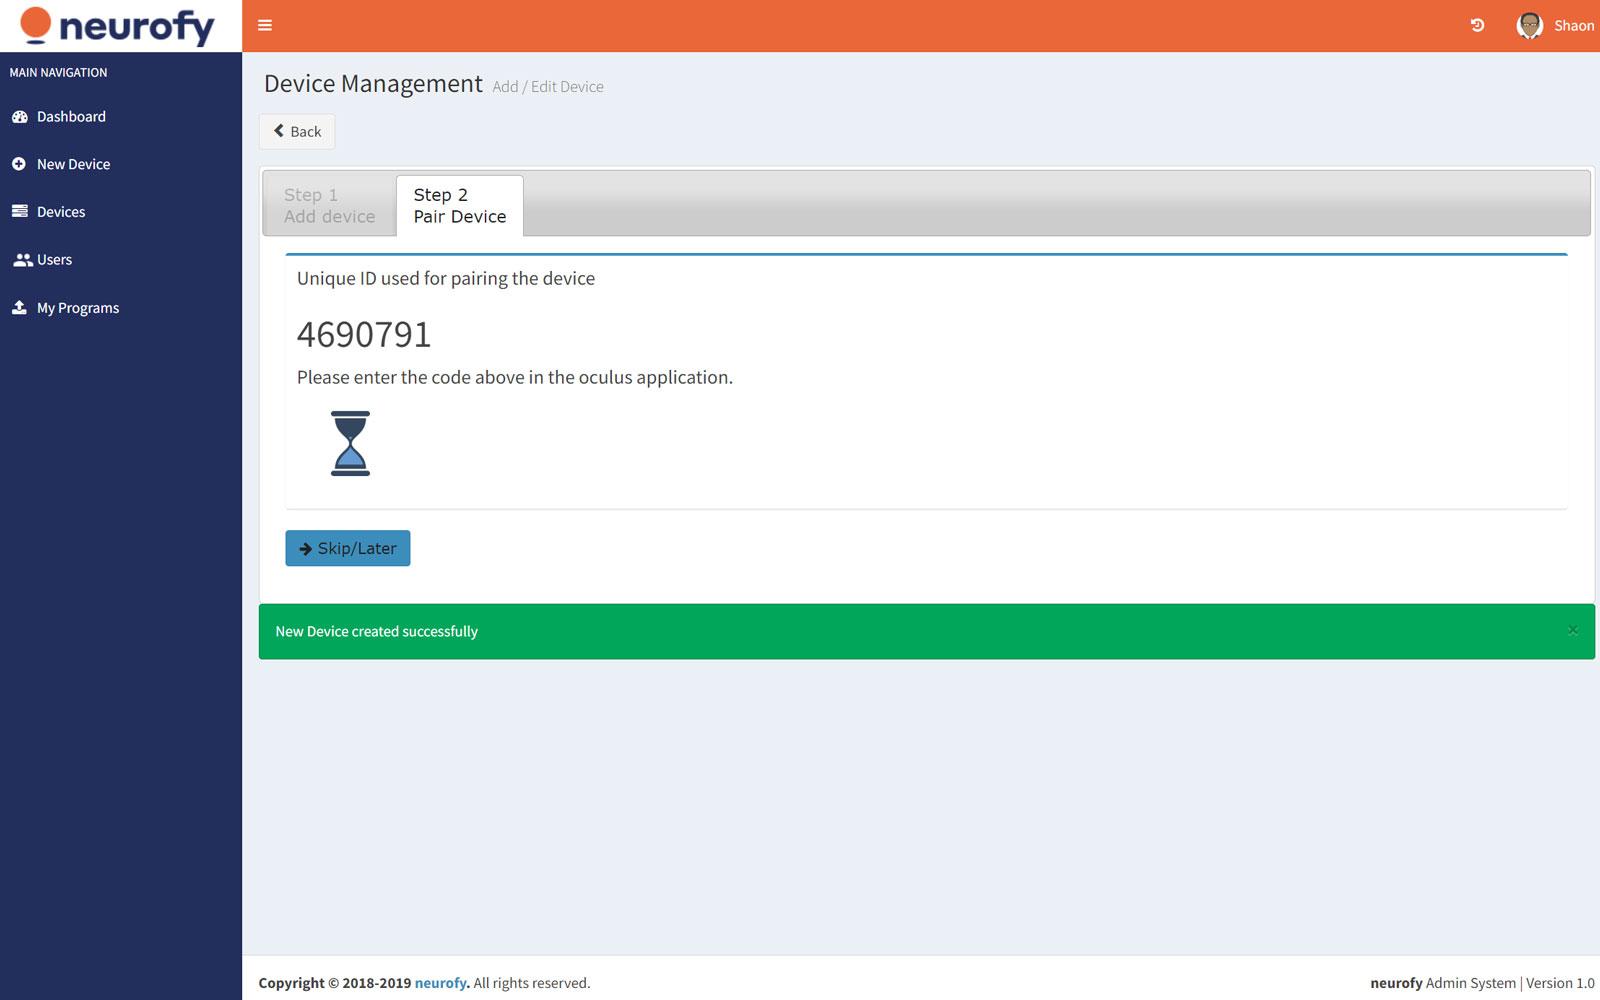Click the MAIN NAVIGATION label

click(58, 72)
